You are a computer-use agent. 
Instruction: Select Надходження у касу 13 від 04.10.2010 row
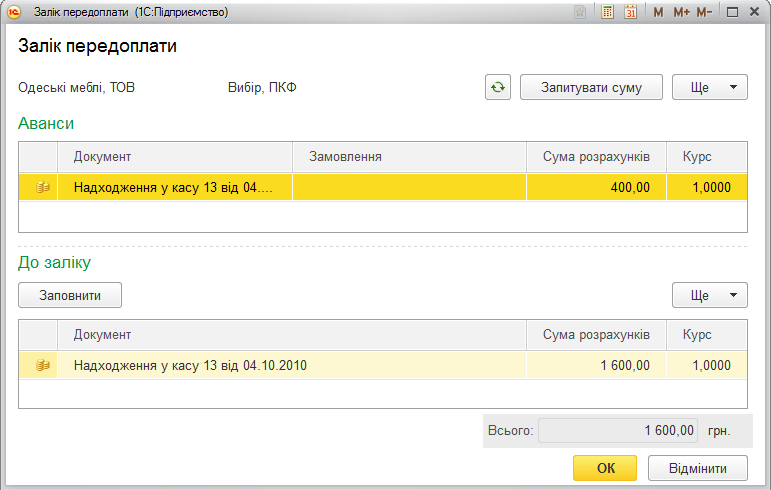[292, 365]
